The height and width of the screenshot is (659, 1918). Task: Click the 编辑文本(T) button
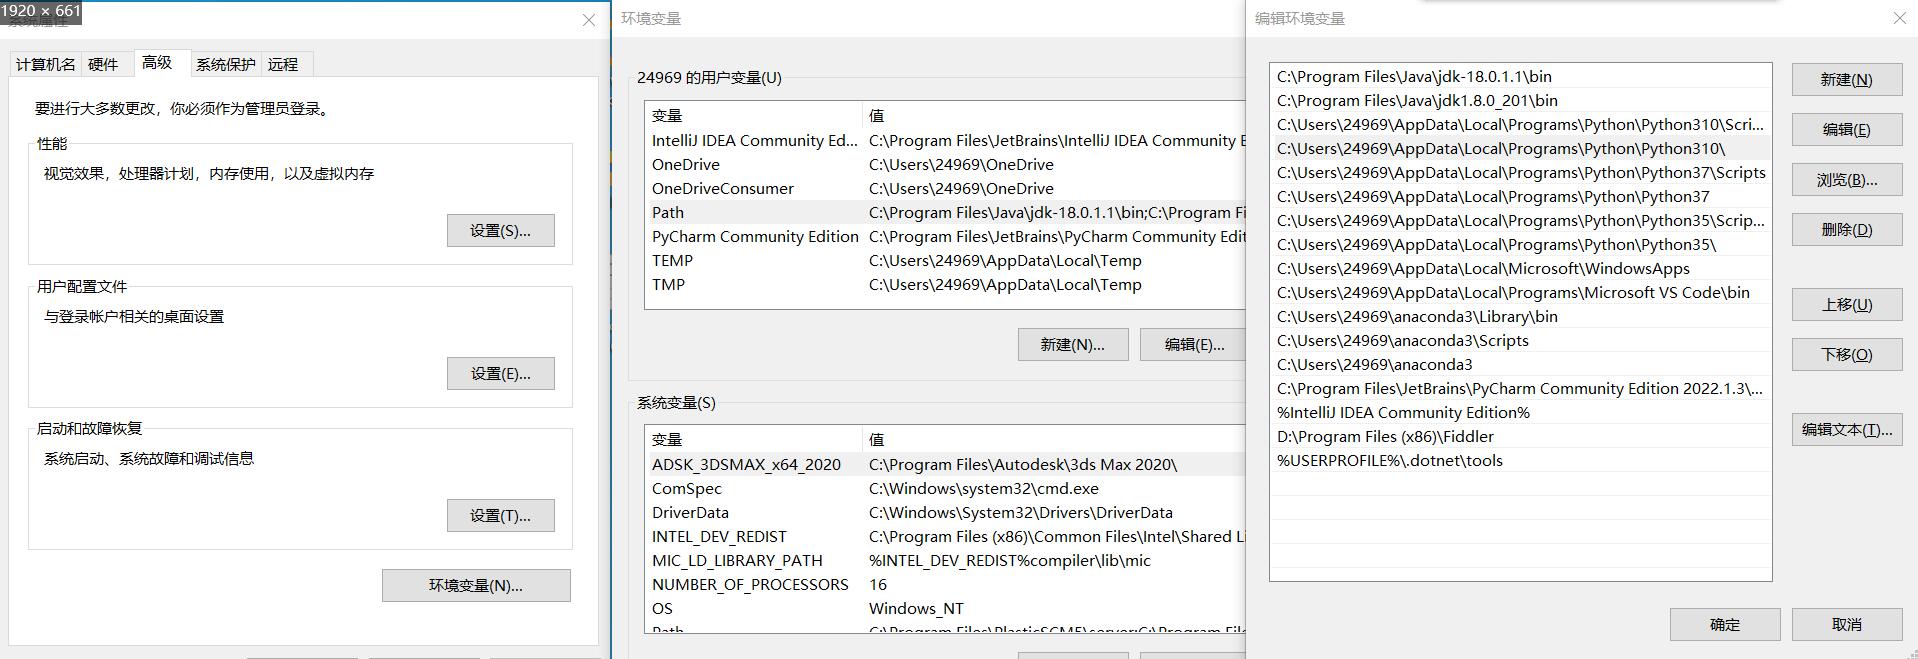tap(1846, 430)
